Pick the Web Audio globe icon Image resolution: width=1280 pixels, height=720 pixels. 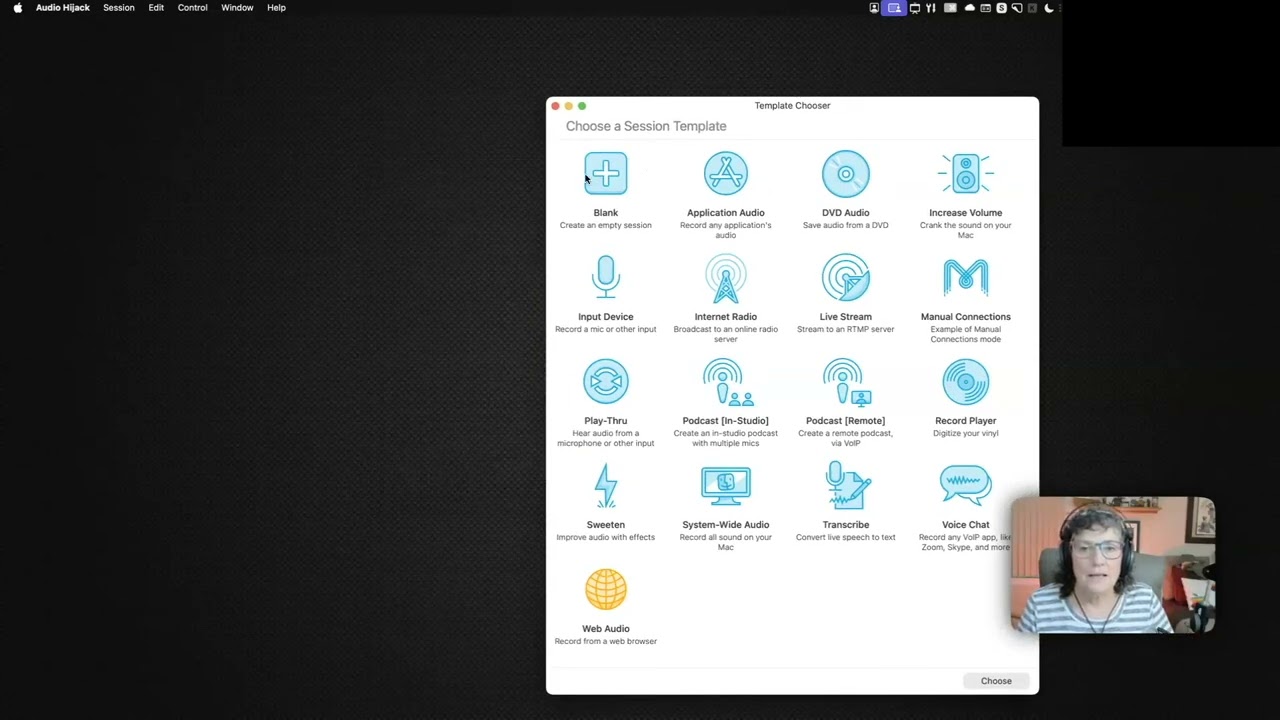606,590
